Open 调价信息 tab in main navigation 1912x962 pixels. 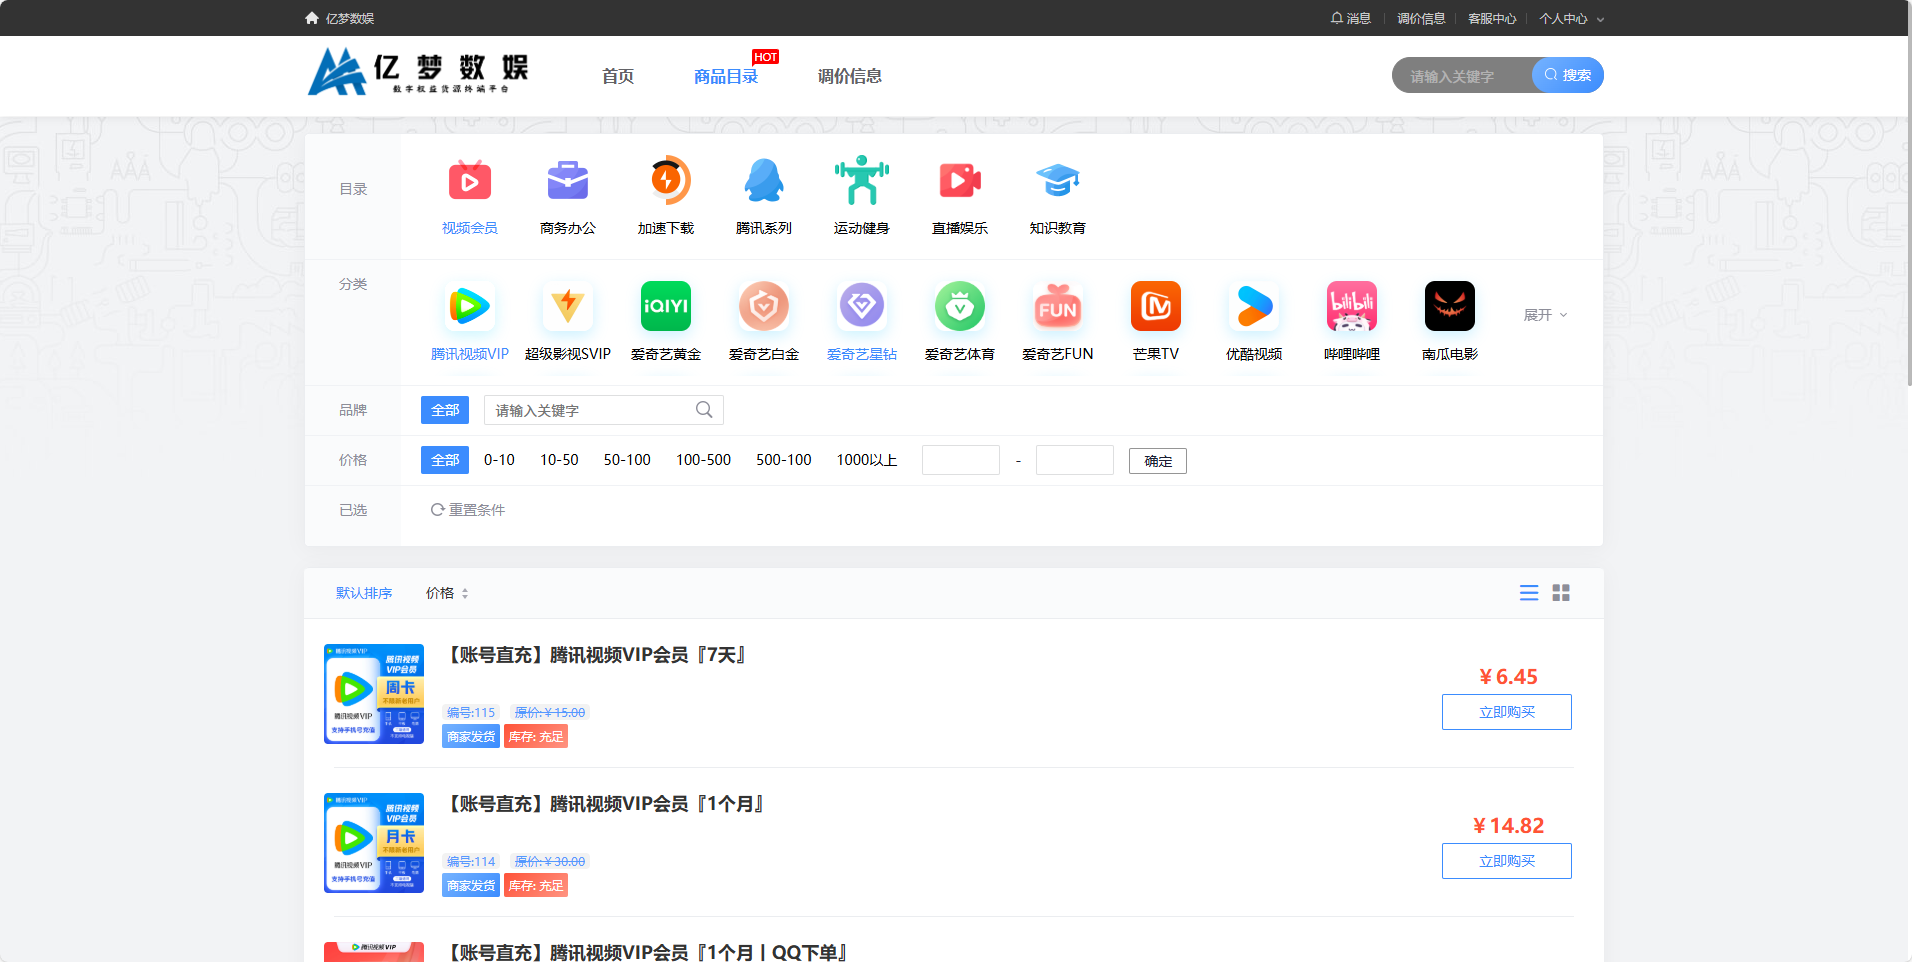tap(849, 76)
